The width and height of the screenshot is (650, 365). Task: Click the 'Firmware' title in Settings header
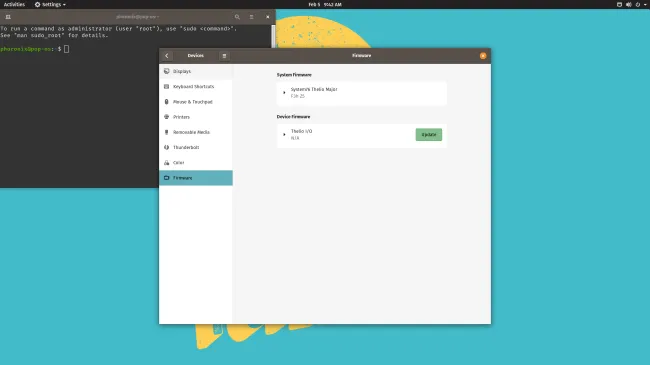[361, 56]
